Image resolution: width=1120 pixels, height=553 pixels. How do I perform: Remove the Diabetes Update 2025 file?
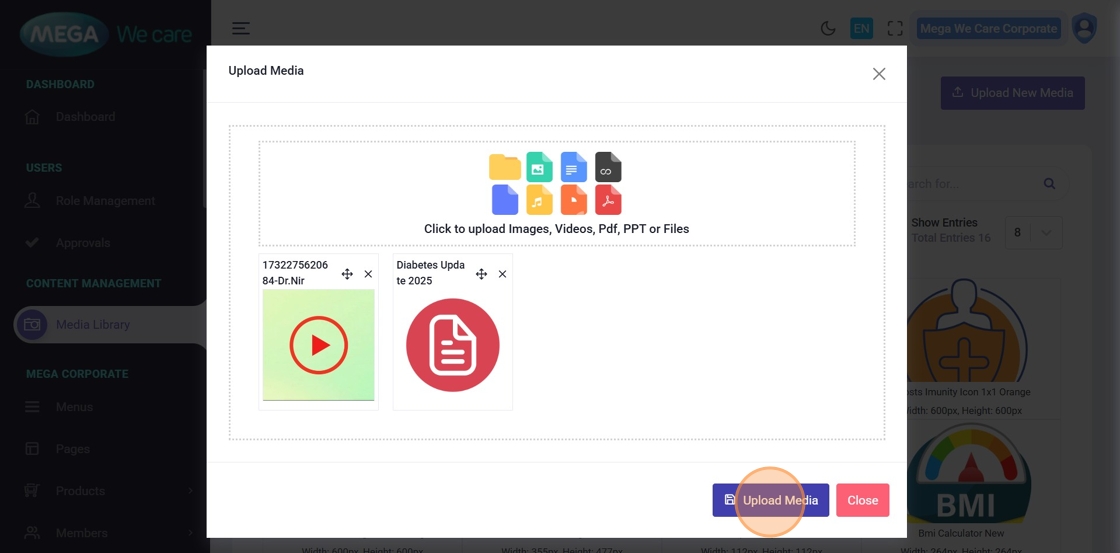coord(502,274)
